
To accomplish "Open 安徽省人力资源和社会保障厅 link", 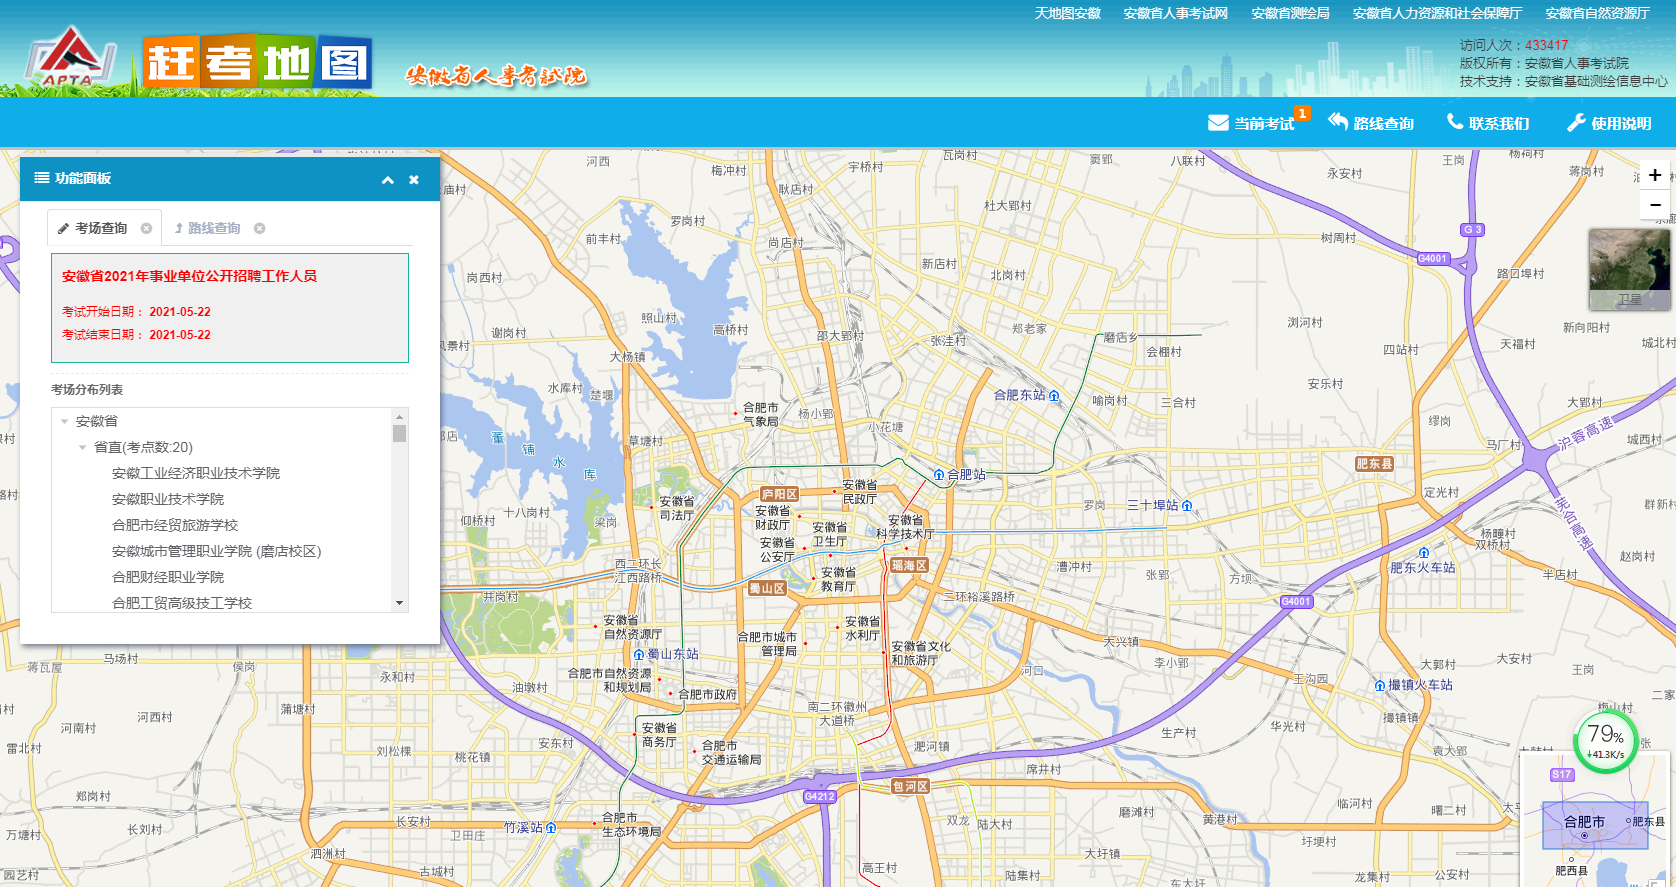I will [1437, 13].
